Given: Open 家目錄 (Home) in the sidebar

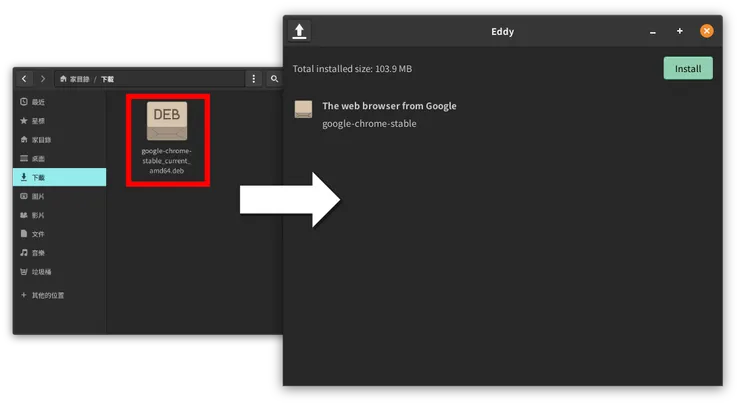Looking at the screenshot, I should coord(59,140).
